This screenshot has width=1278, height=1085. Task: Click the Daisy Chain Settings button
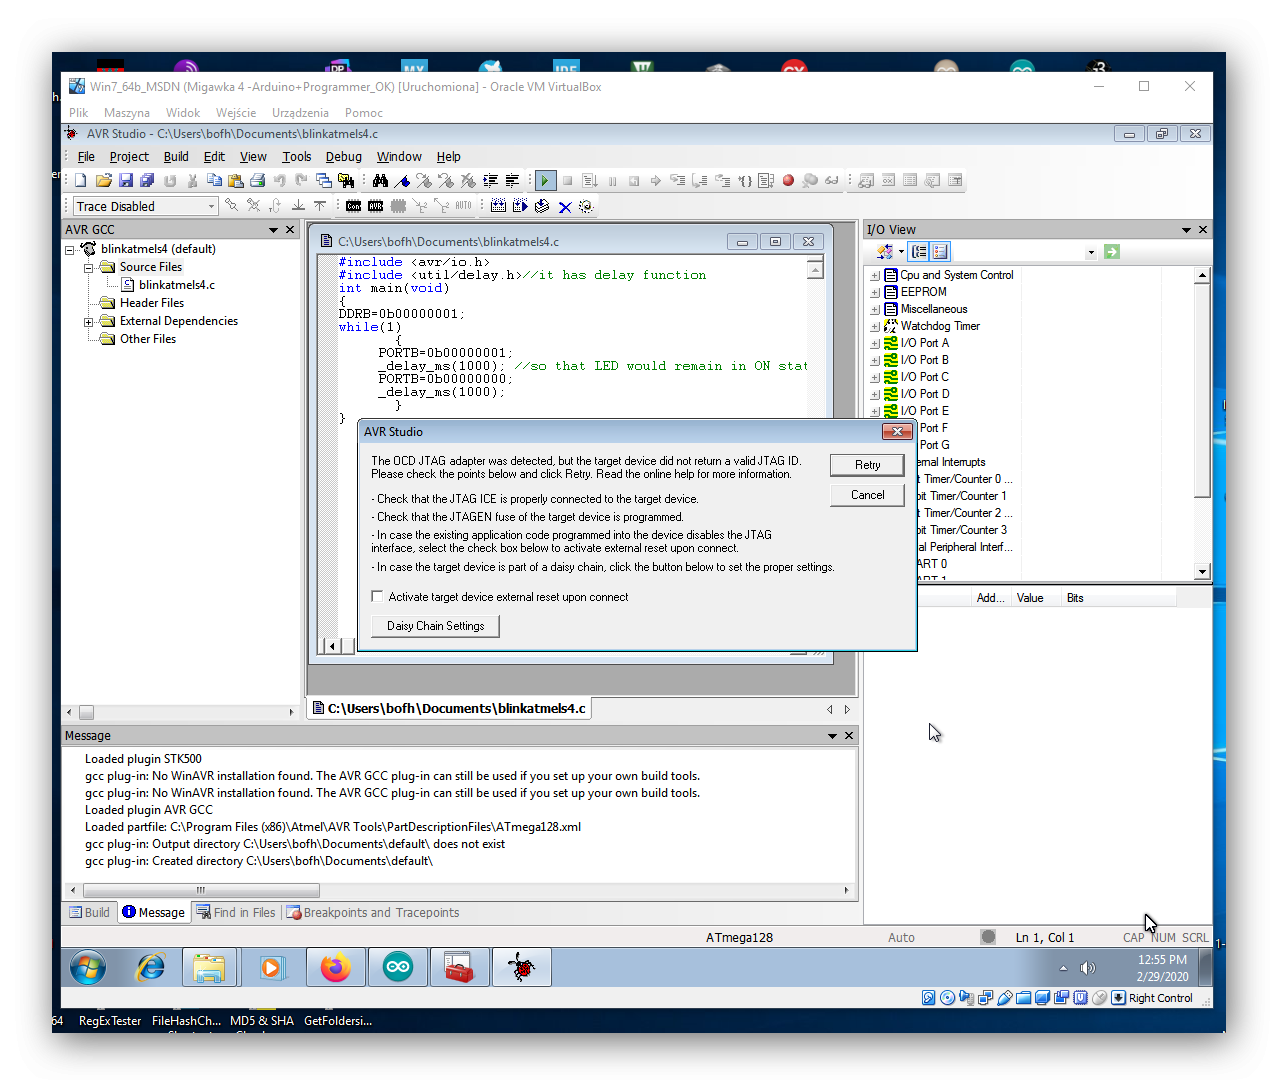[x=435, y=626]
